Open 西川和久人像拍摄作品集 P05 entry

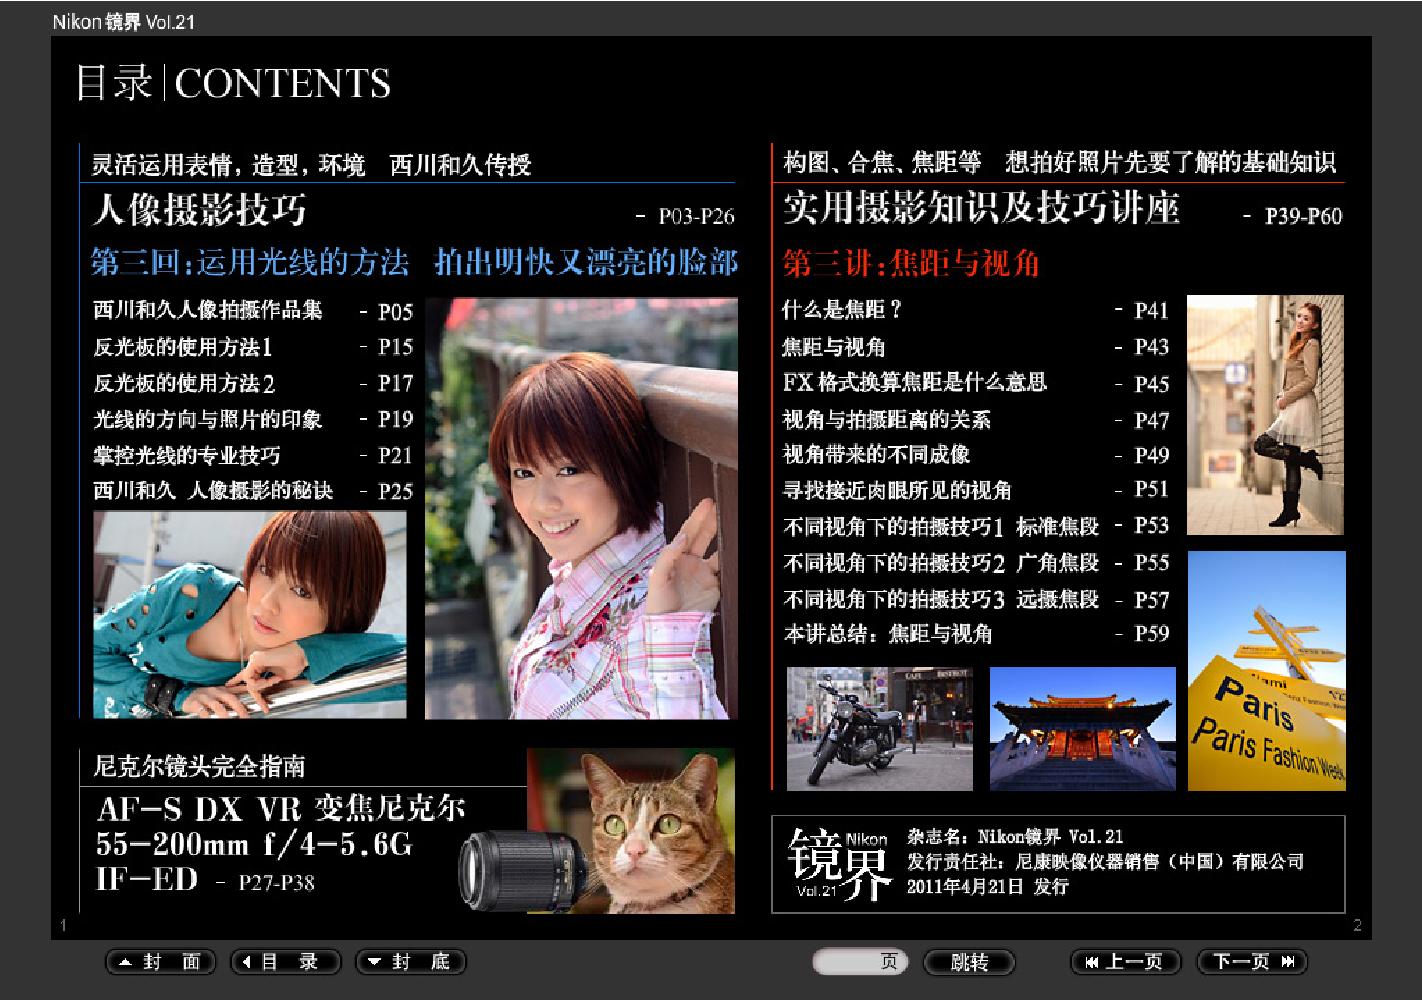point(252,311)
